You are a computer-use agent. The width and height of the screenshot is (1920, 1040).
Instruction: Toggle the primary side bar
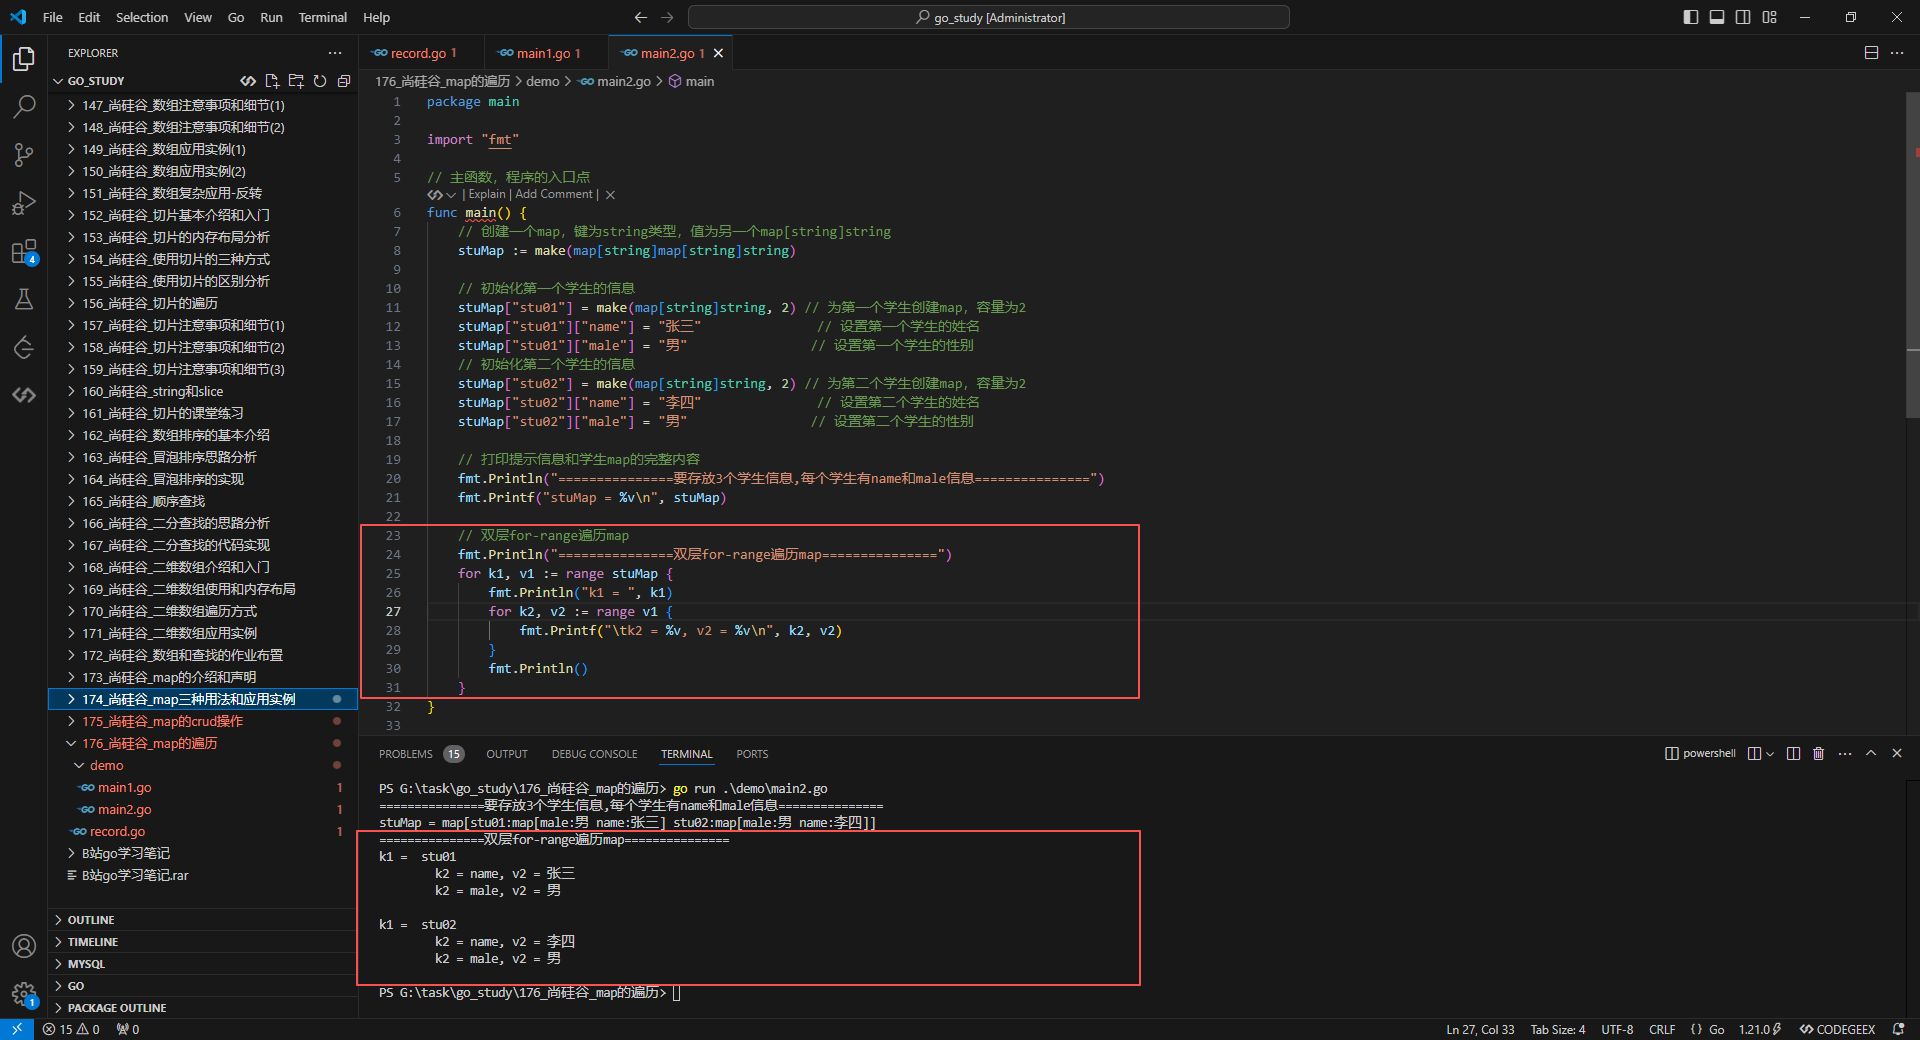point(1691,17)
